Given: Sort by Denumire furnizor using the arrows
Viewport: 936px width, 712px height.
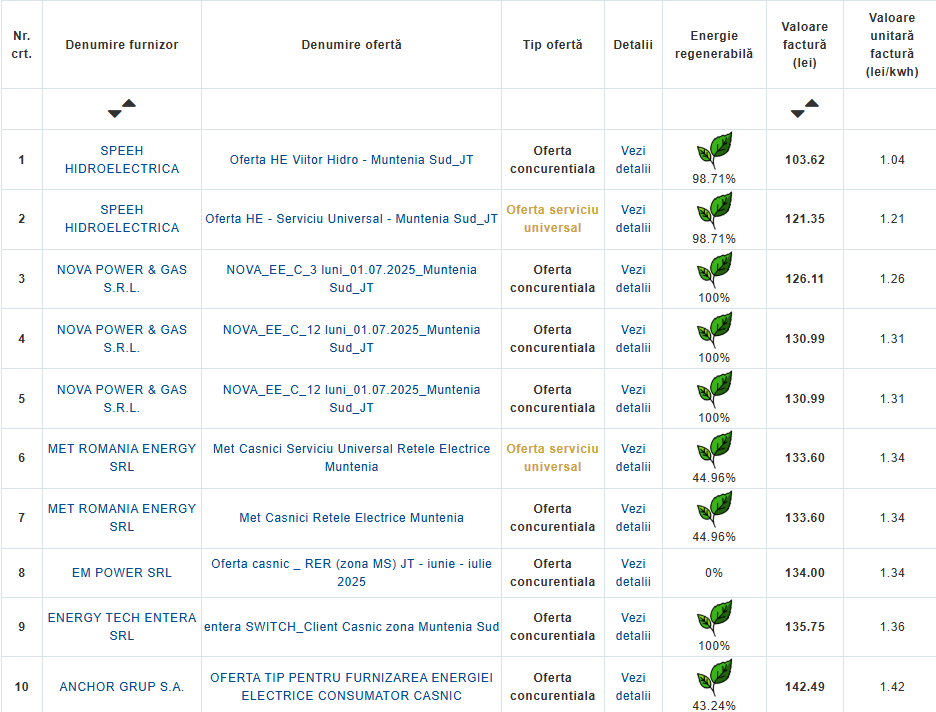Looking at the screenshot, I should click(x=122, y=109).
